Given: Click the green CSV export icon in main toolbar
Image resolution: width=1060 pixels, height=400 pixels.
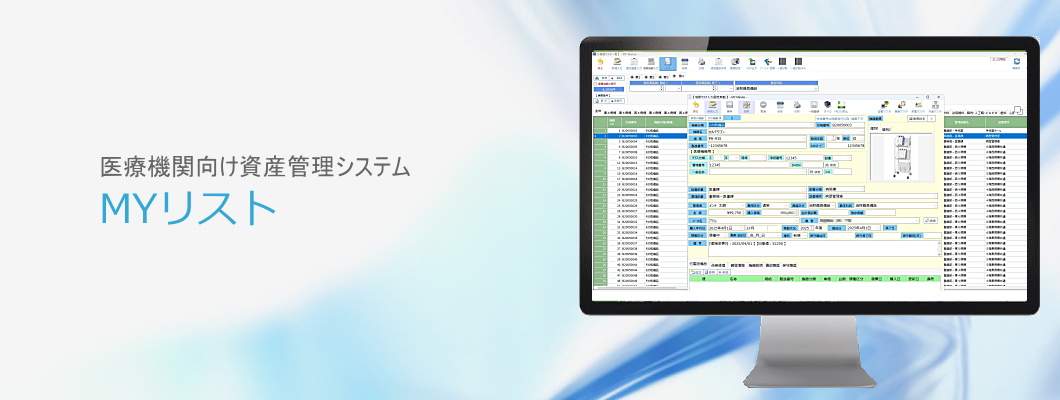Looking at the screenshot, I should click(752, 61).
